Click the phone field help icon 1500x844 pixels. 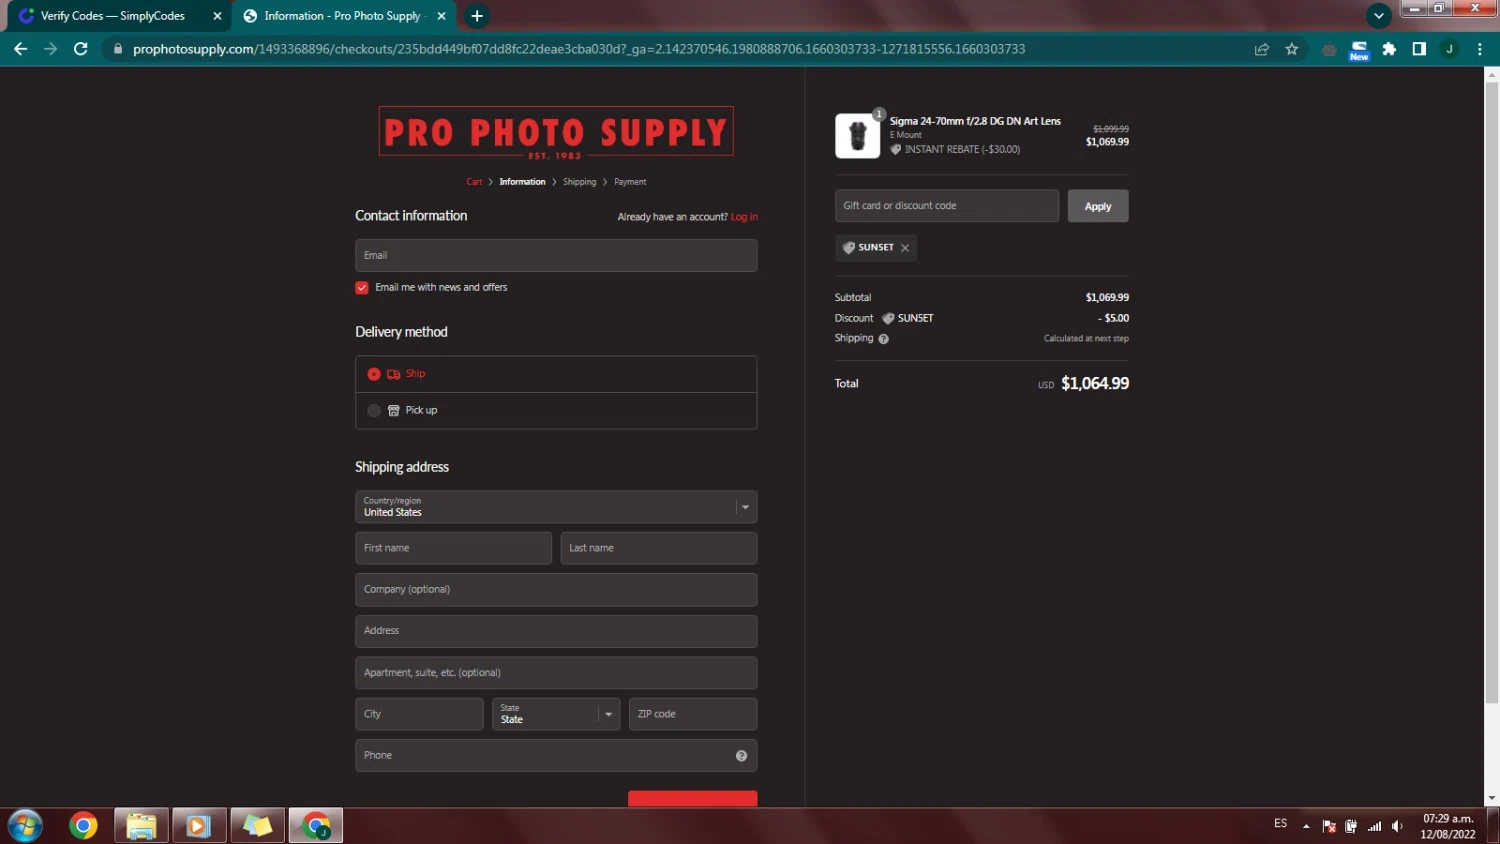(741, 756)
